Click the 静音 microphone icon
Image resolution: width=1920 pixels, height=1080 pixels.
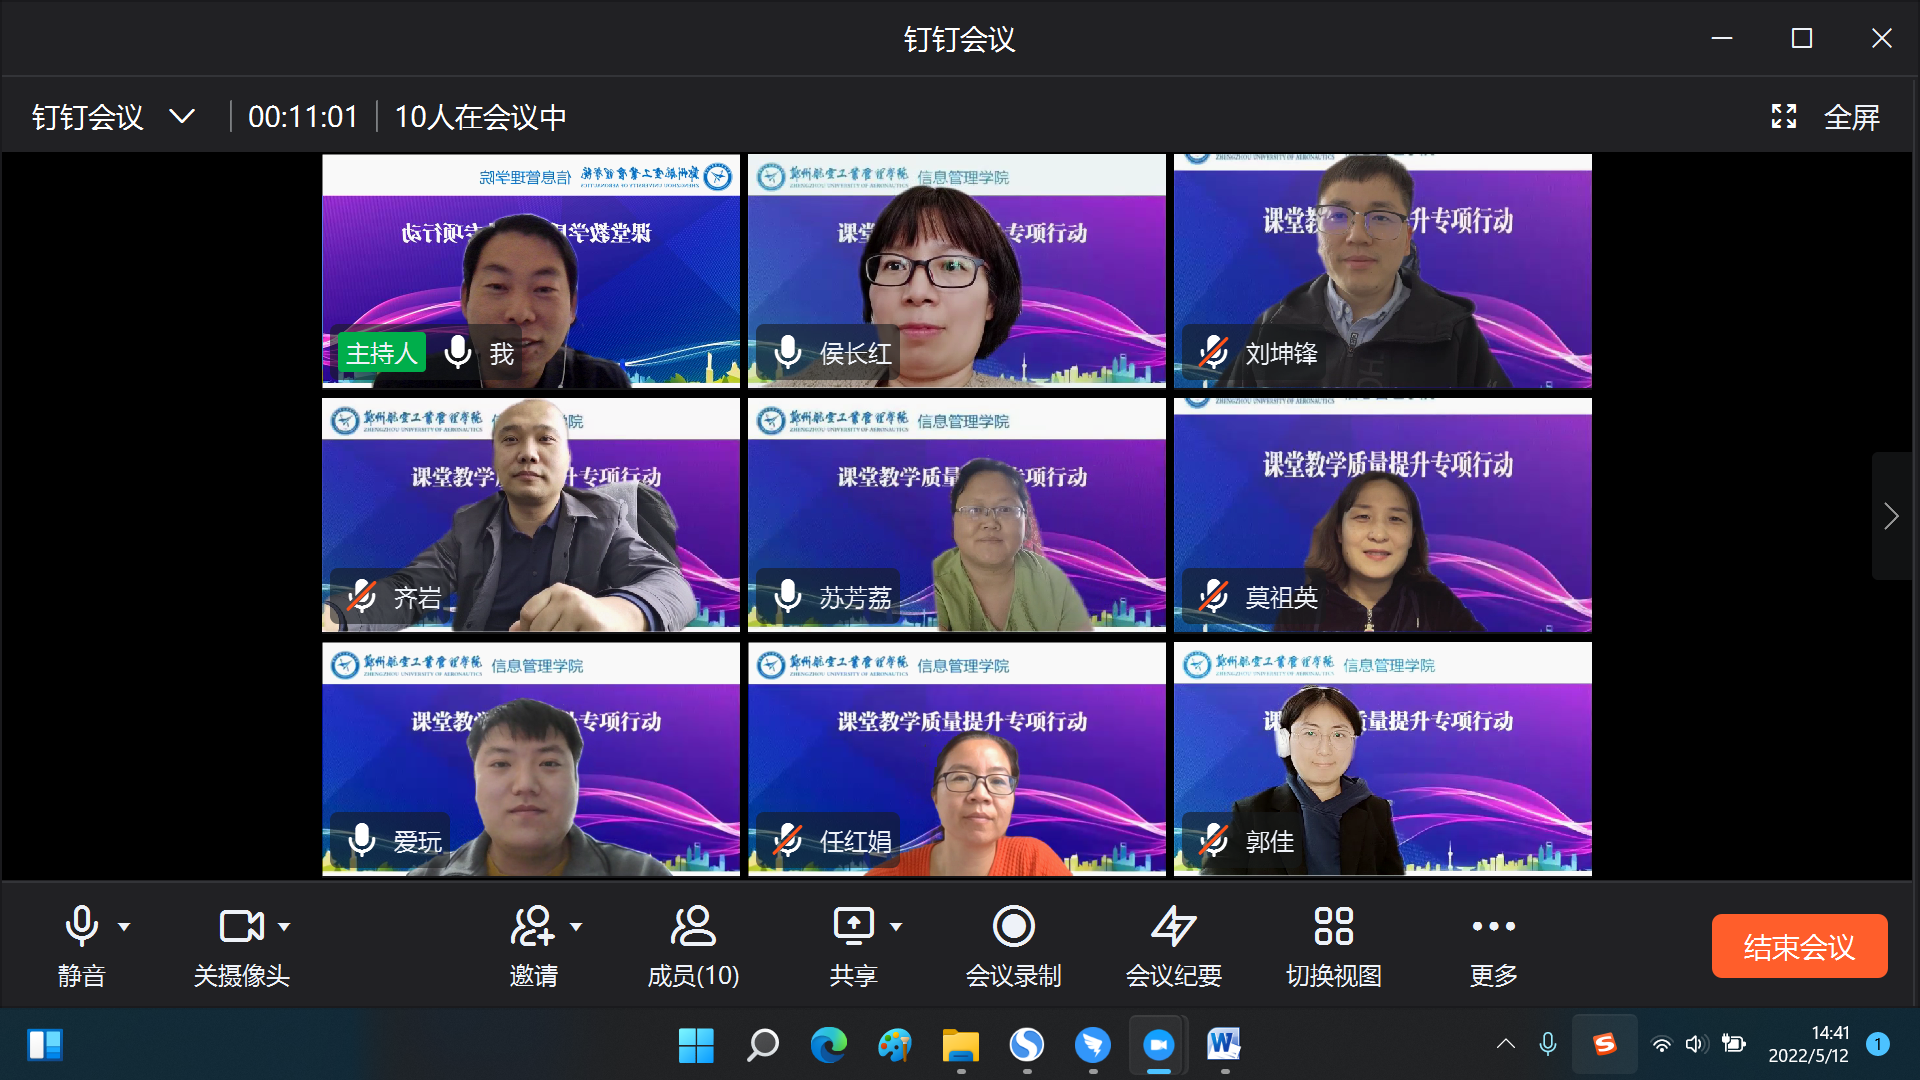[81, 926]
